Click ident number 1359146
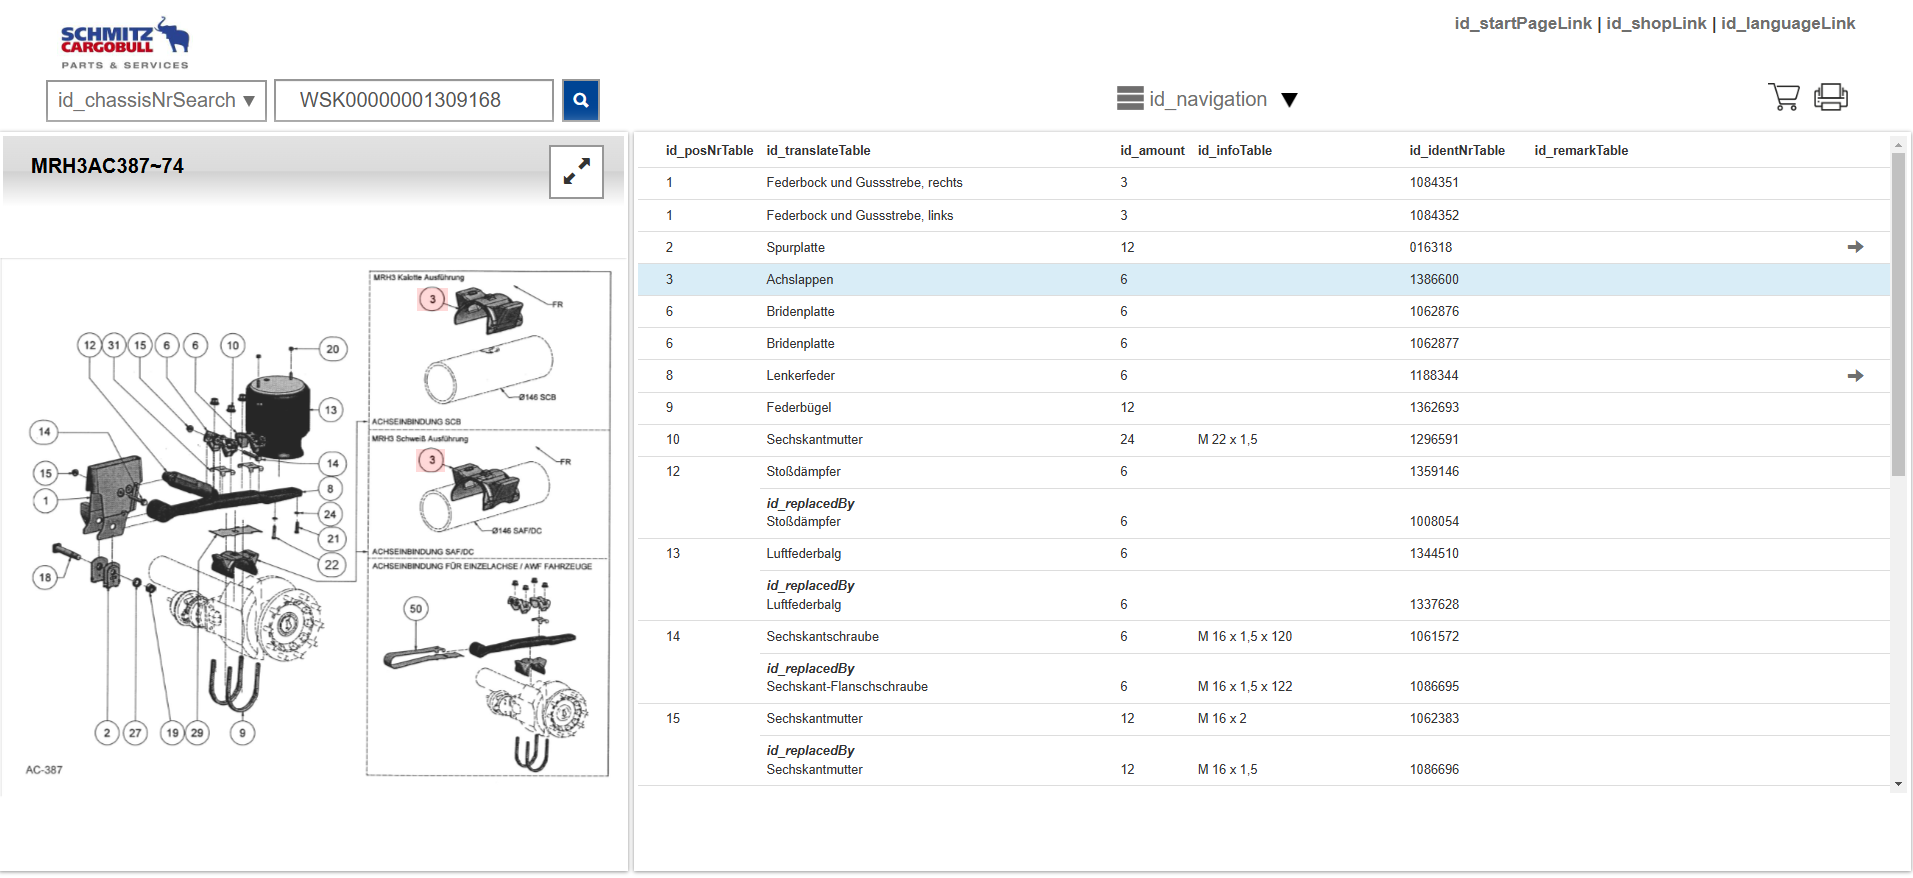 pos(1434,472)
